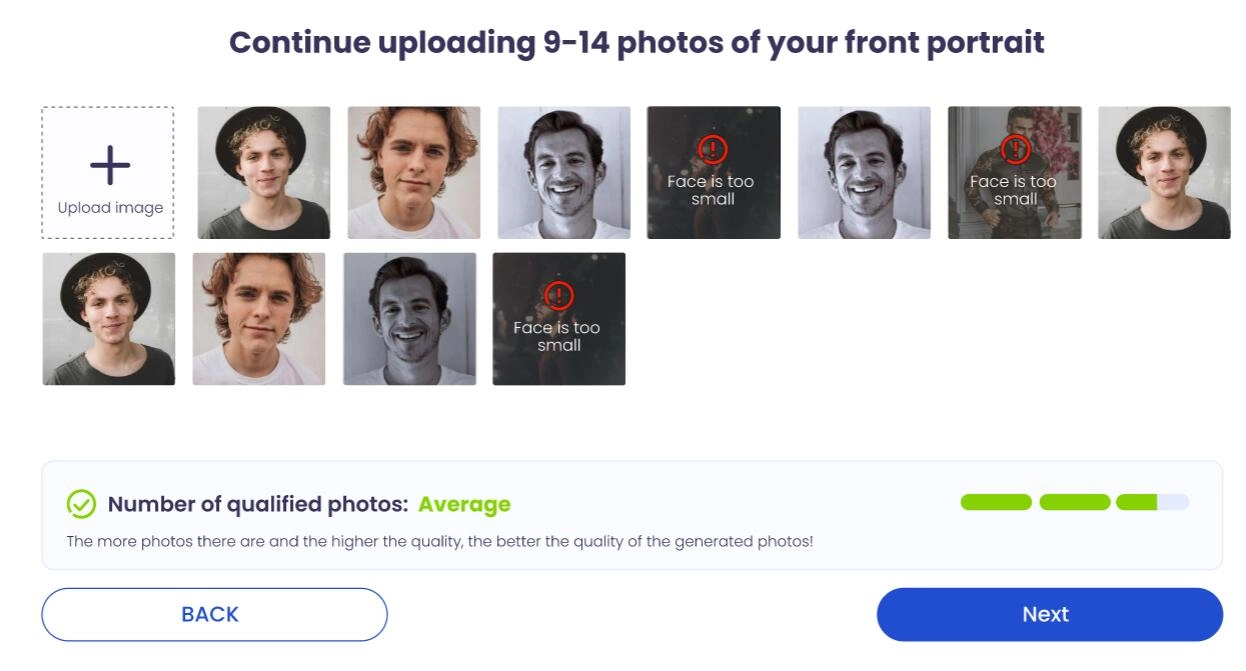Click the partially filled last quality segment
The width and height of the screenshot is (1246, 671).
coord(1152,502)
